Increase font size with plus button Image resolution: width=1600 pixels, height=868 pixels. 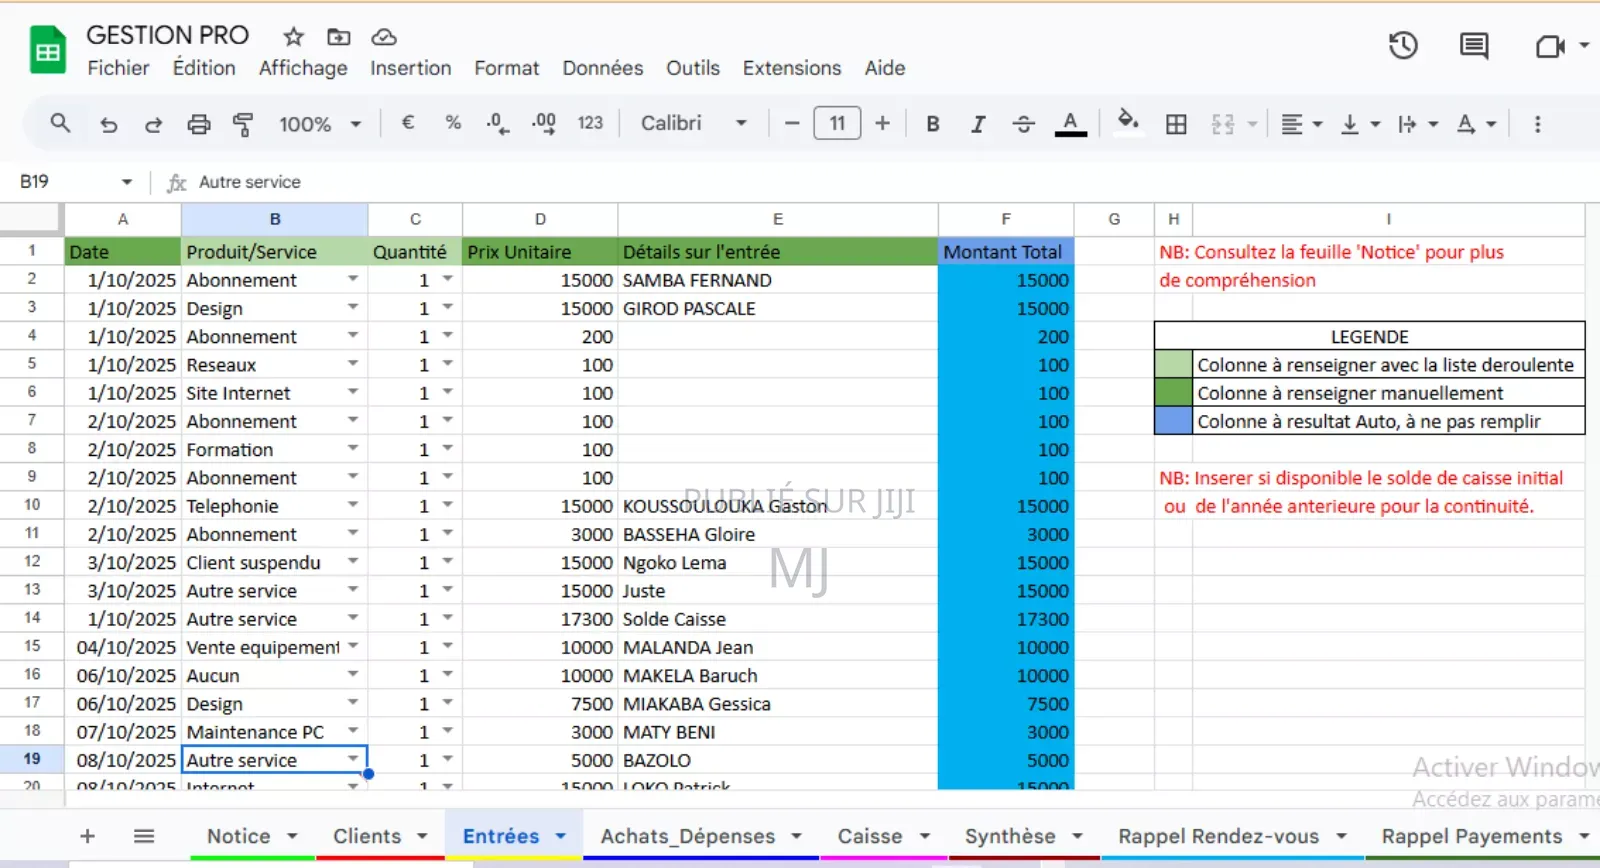[x=882, y=123]
